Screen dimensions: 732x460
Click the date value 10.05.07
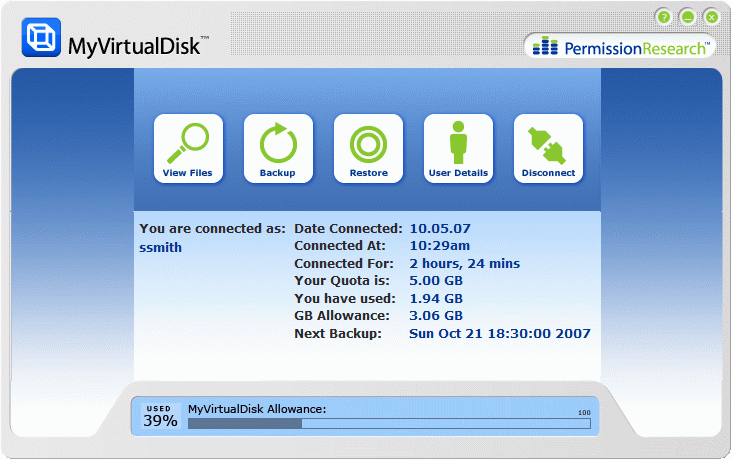click(x=440, y=229)
